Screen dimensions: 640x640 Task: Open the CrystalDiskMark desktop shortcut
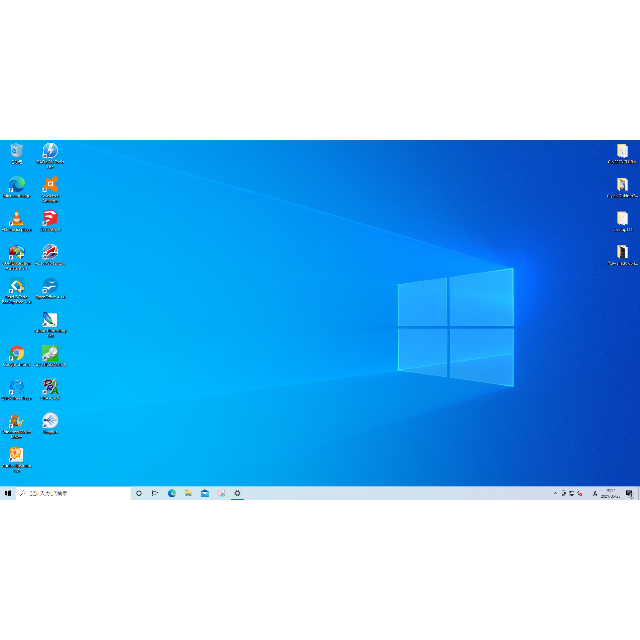[50, 356]
